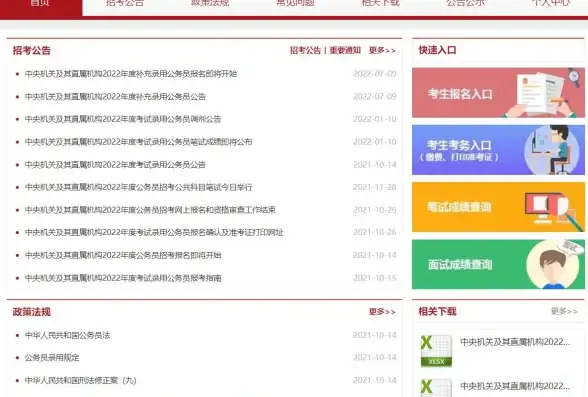
Task: Open 招考公告 in the top navigation bar
Action: click(125, 3)
